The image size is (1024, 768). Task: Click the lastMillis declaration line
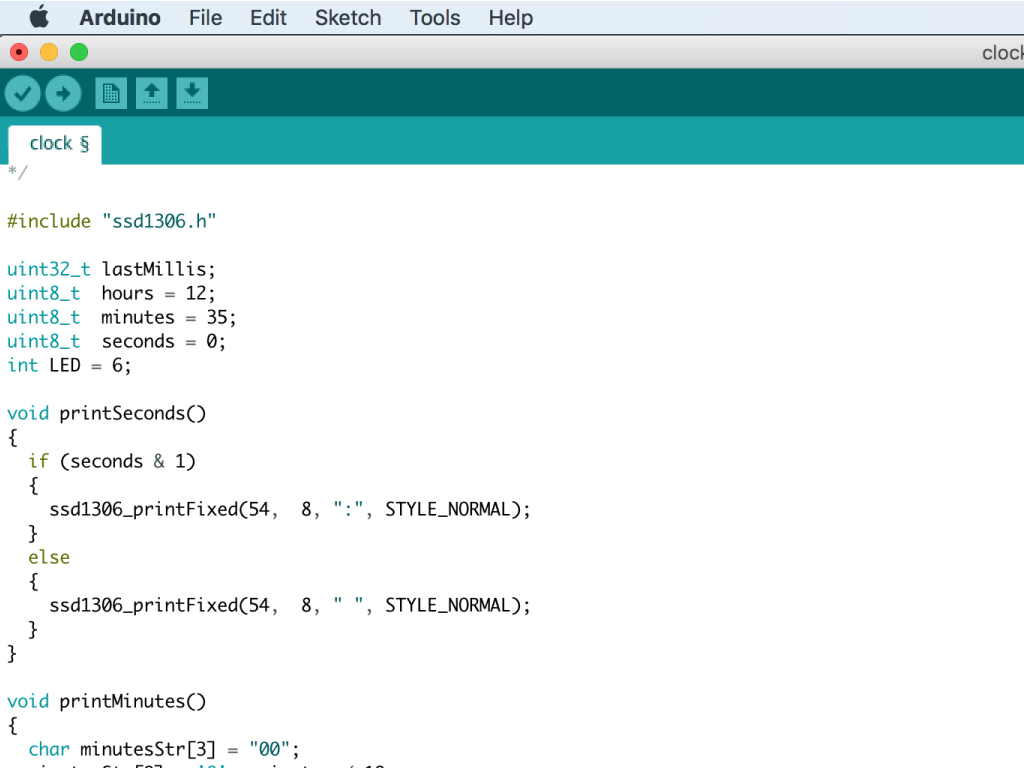point(111,269)
